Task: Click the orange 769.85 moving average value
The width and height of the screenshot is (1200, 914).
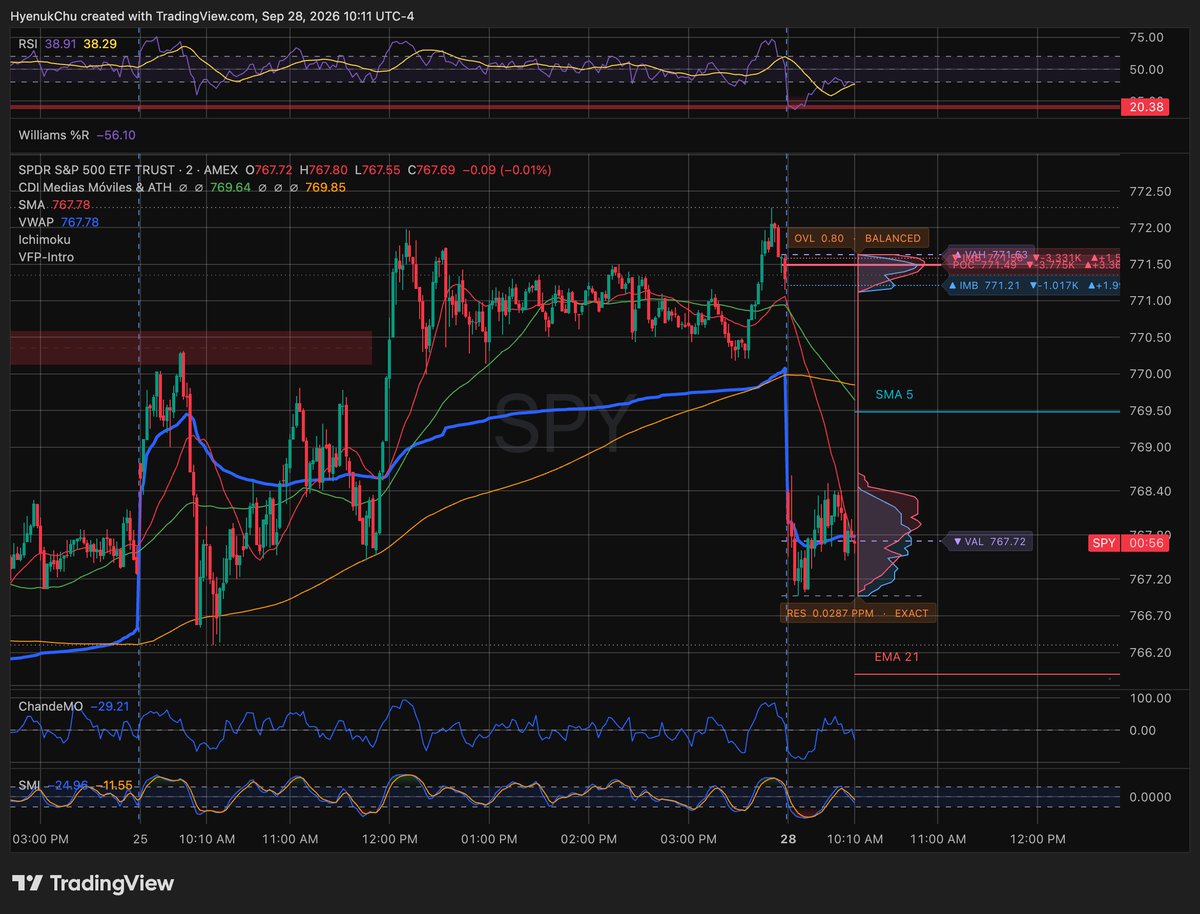Action: 326,187
